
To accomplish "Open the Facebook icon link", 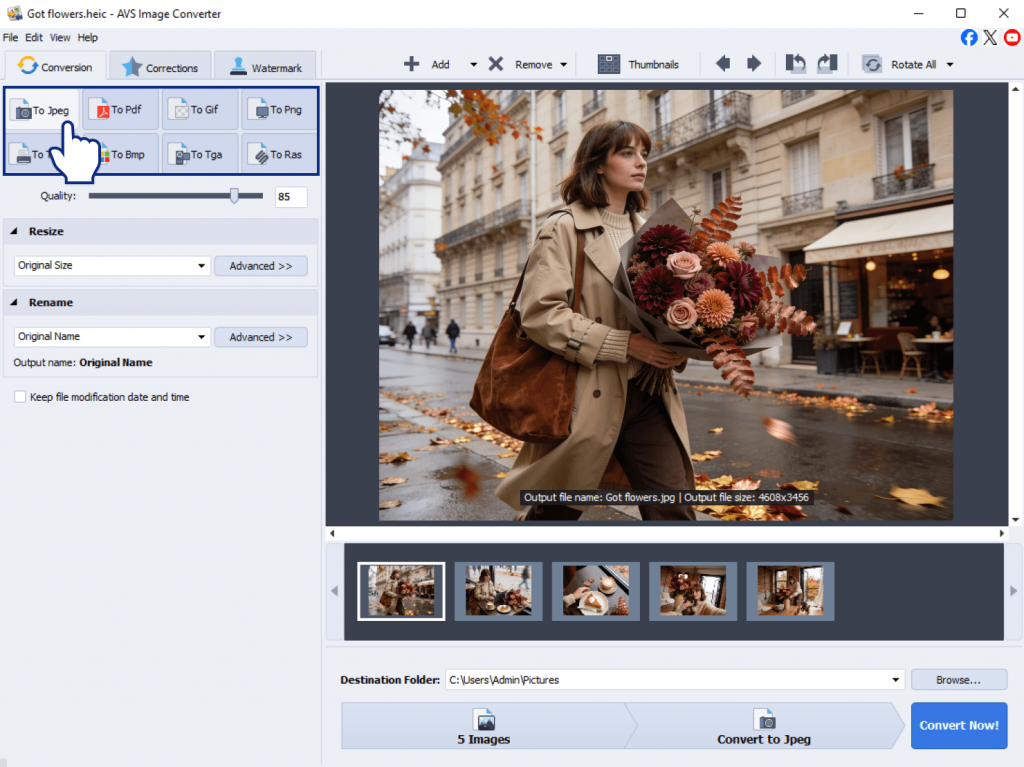I will pos(969,37).
